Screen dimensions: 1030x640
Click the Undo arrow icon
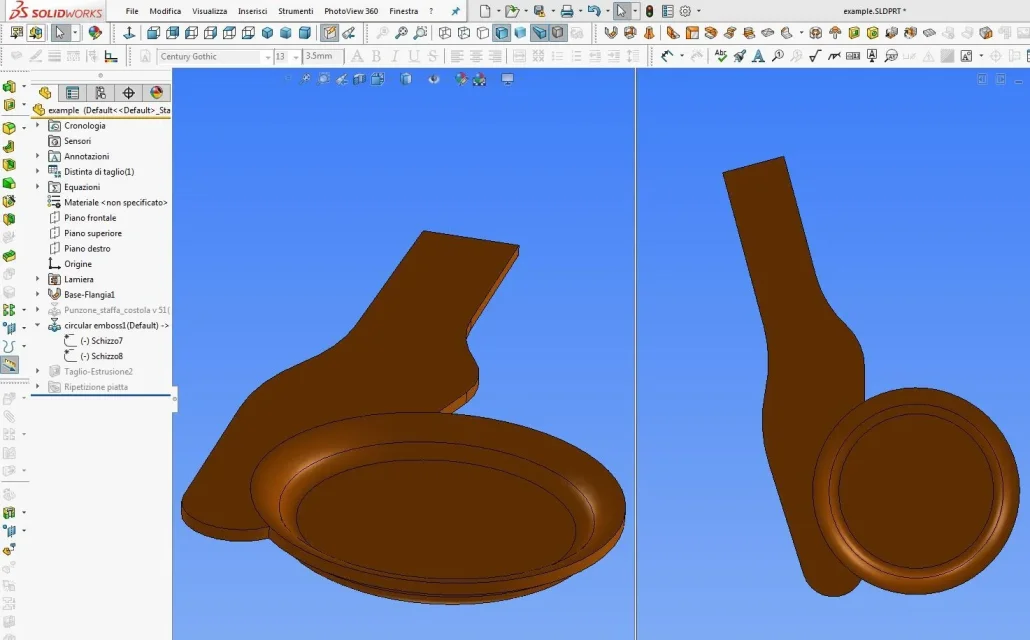[594, 11]
